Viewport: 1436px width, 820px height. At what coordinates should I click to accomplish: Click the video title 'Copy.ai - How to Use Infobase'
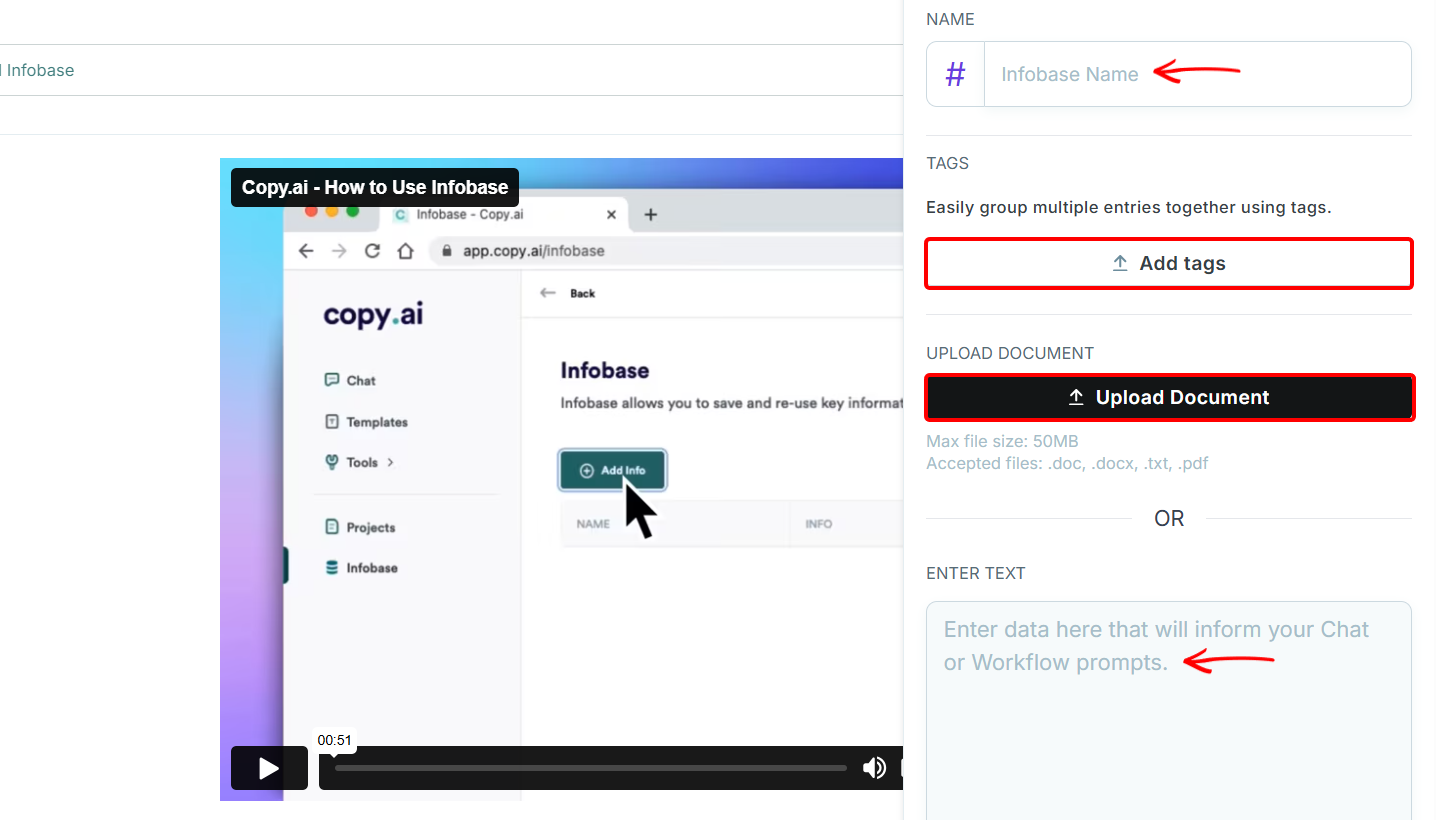pos(375,187)
